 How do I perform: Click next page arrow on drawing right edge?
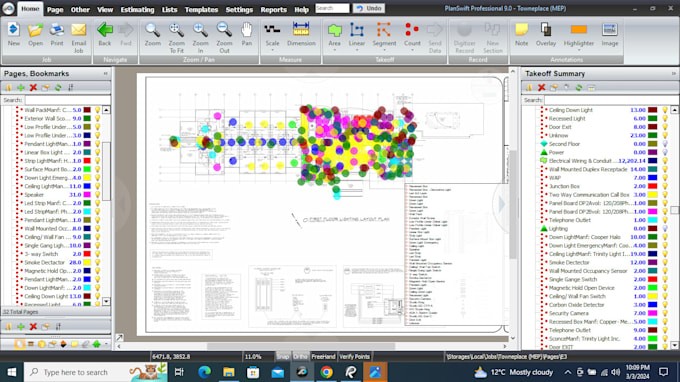click(502, 204)
